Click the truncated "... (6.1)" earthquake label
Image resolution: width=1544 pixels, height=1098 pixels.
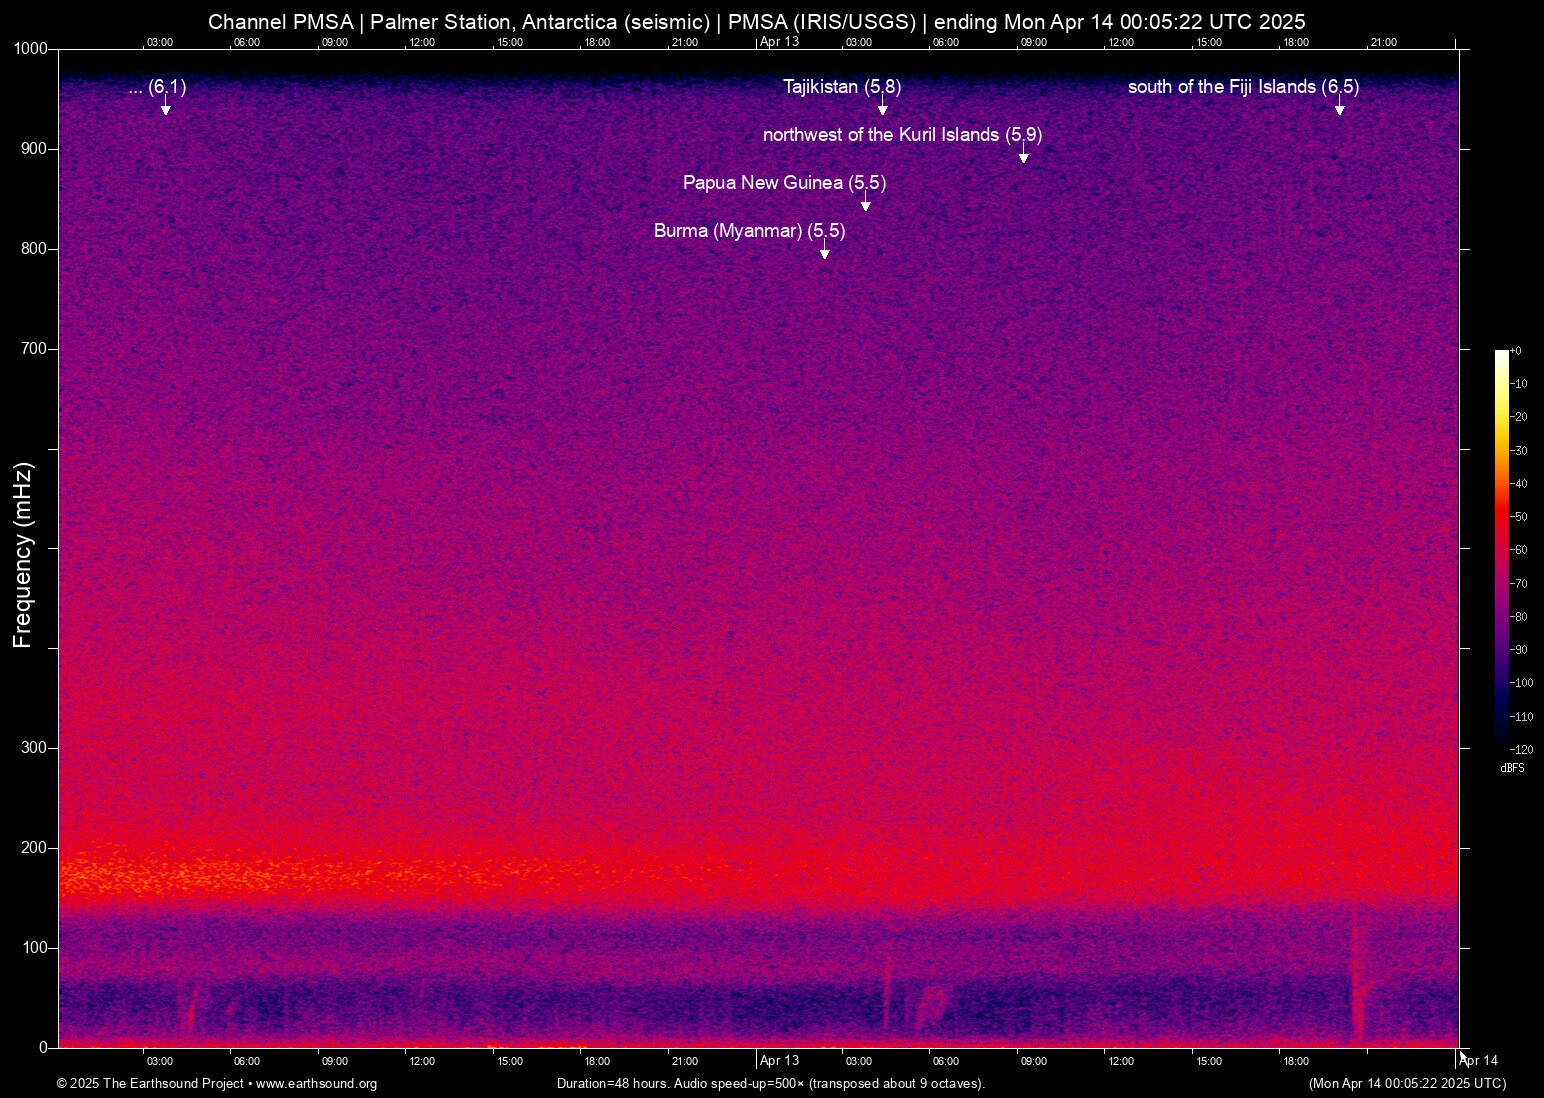(157, 87)
